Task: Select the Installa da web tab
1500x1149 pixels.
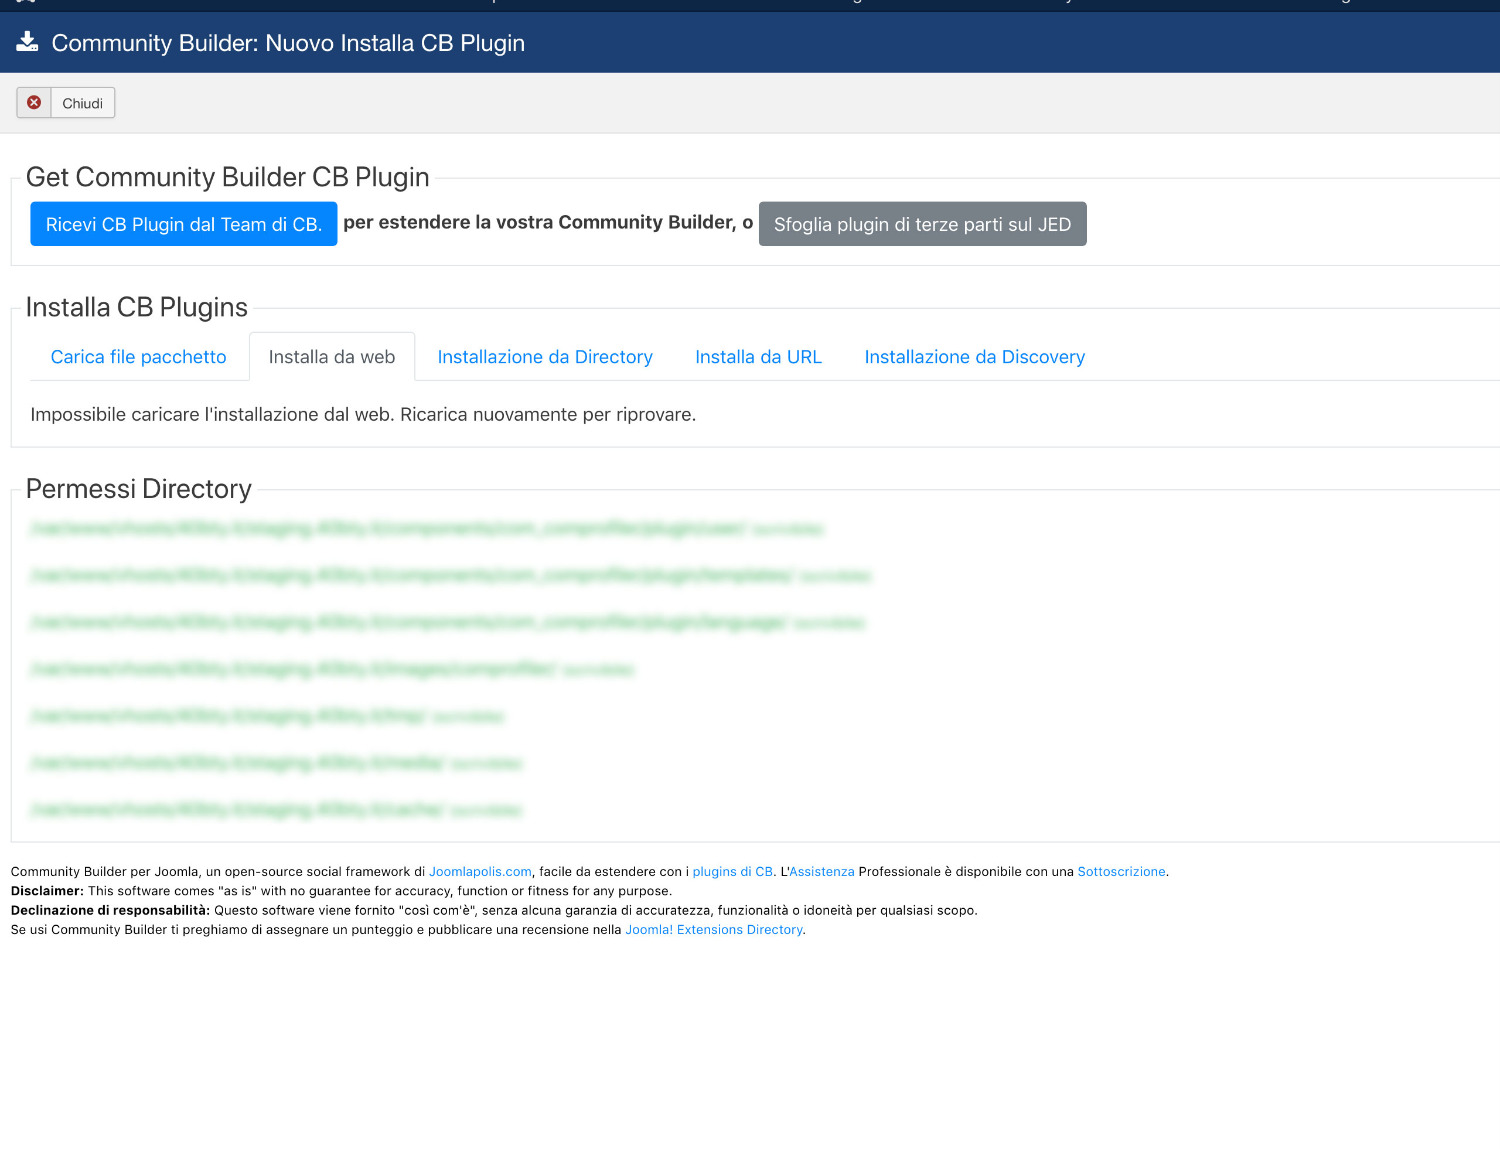Action: (x=332, y=357)
